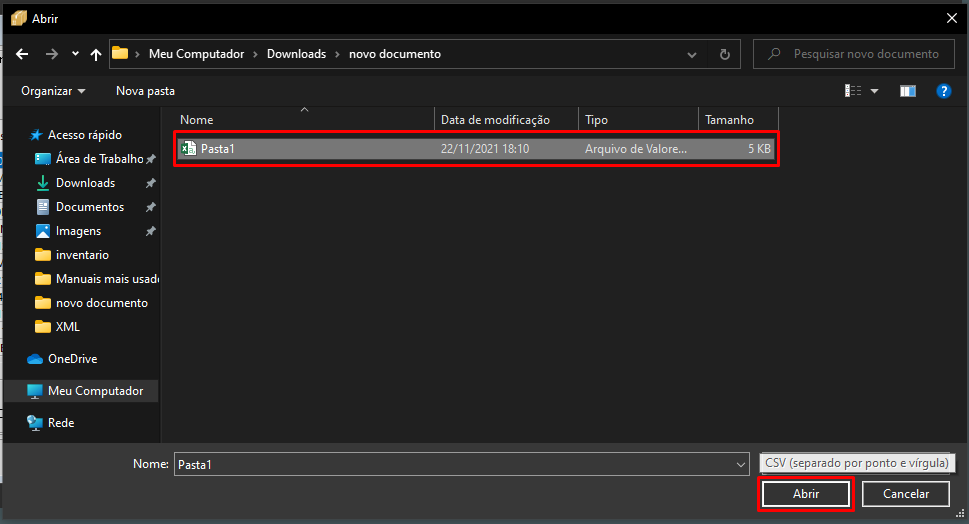
Task: Click the Manuais mais usados folder icon
Action: 43,279
